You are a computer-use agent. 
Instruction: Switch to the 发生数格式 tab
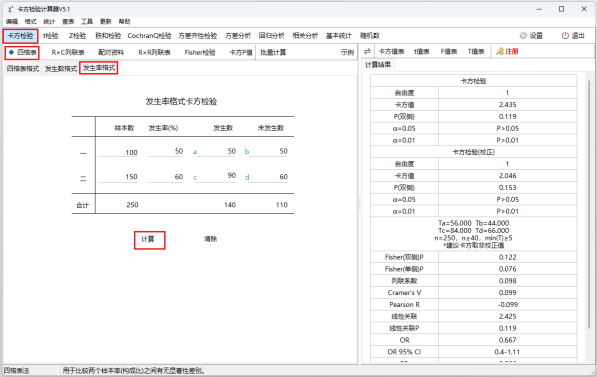(x=61, y=69)
